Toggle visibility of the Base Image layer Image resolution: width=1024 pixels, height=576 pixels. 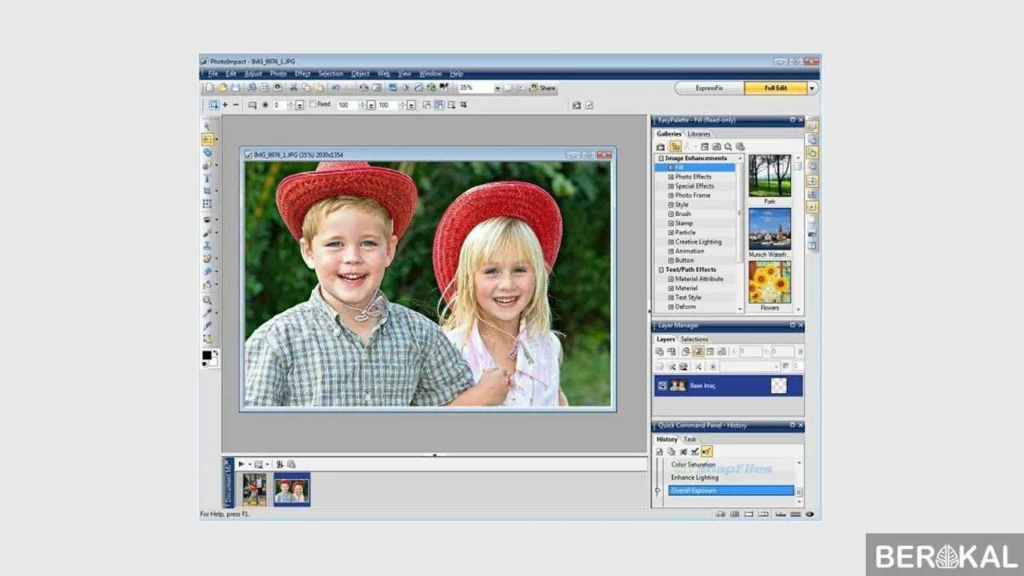(663, 386)
